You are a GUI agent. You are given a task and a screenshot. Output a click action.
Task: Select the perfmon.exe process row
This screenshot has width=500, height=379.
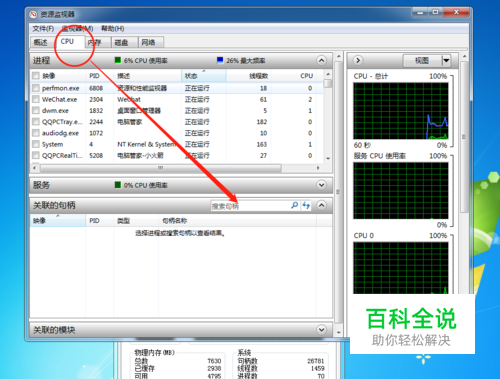point(177,88)
